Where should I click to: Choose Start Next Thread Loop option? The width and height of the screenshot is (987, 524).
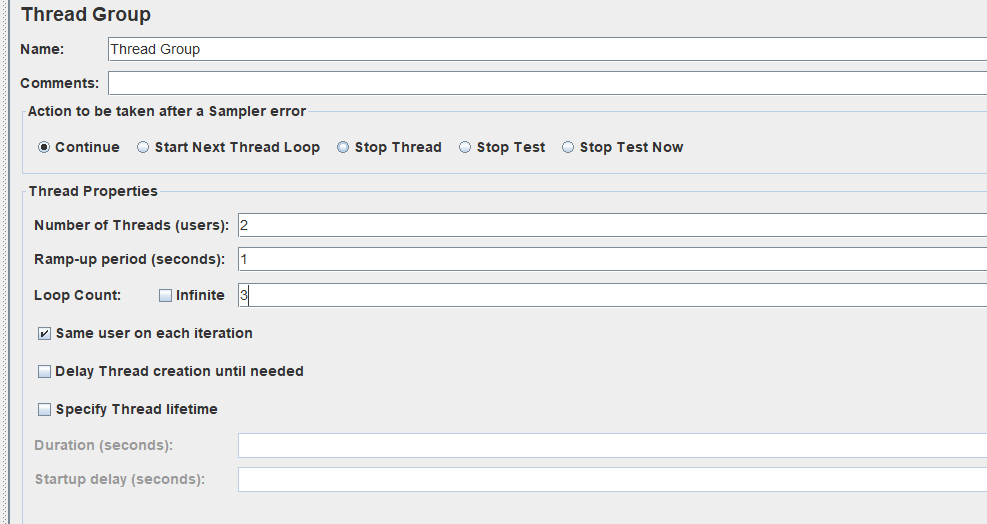tap(143, 147)
